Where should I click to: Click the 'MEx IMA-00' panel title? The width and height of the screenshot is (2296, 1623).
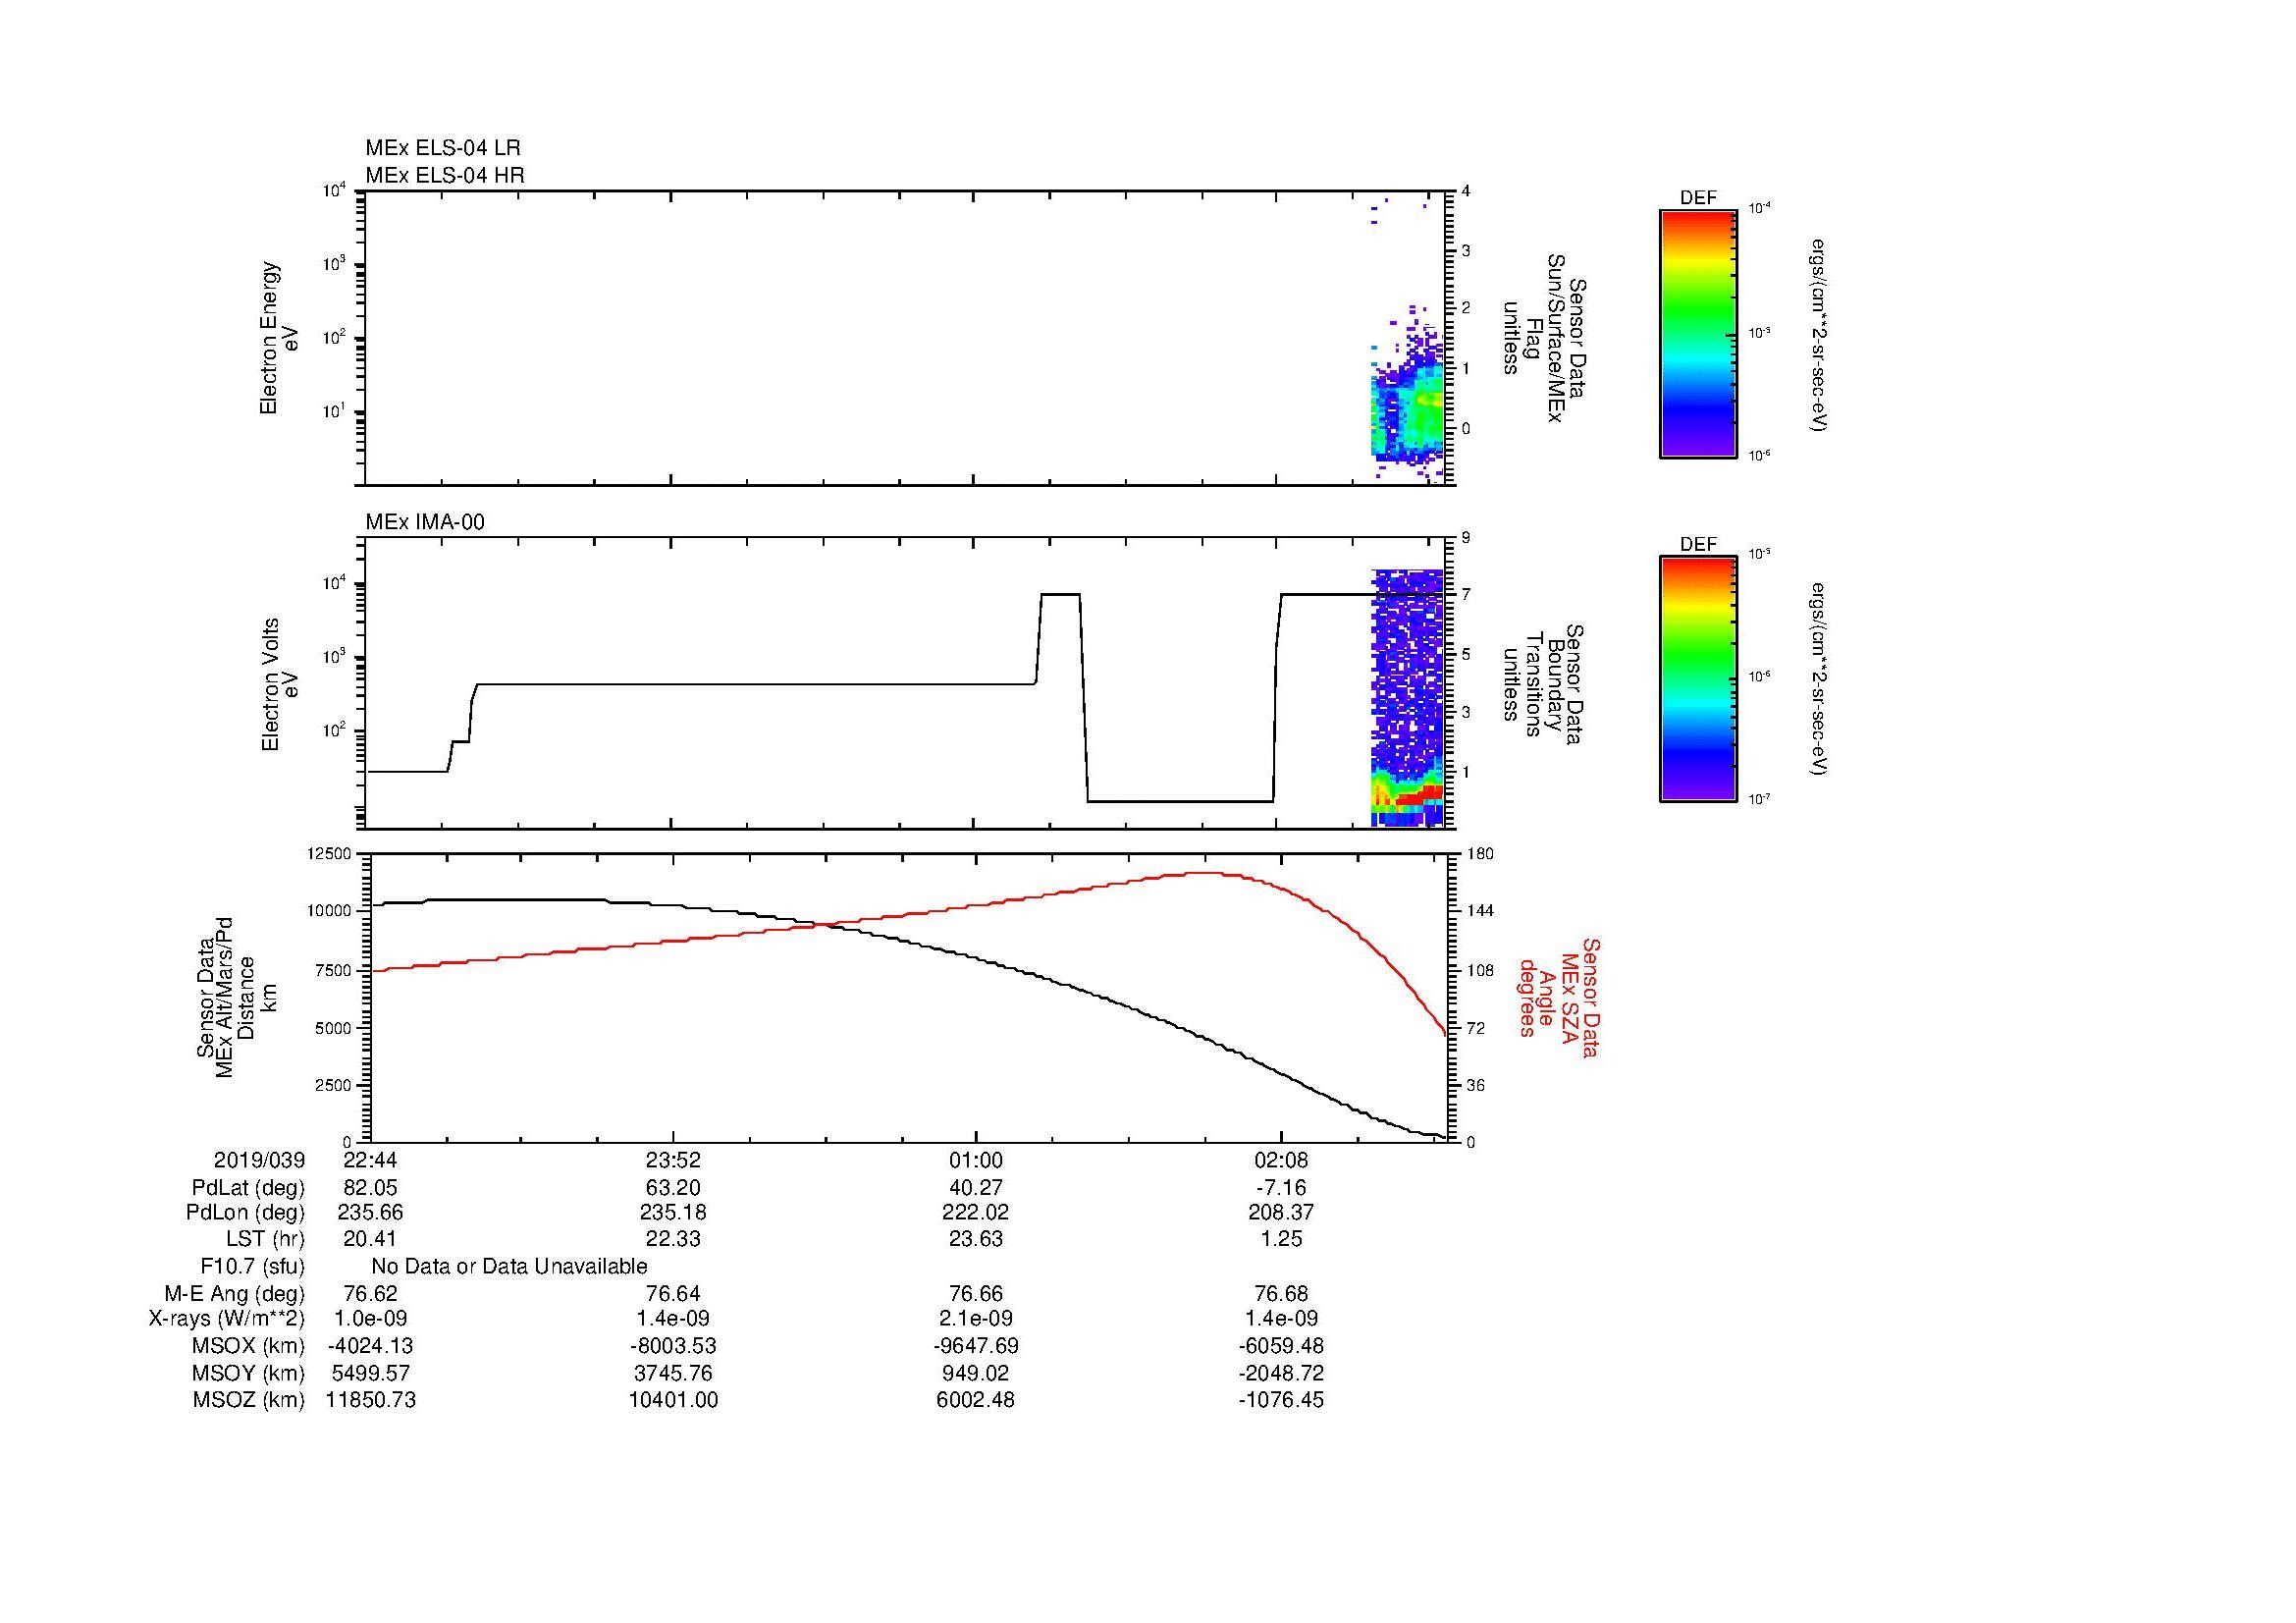click(x=425, y=522)
